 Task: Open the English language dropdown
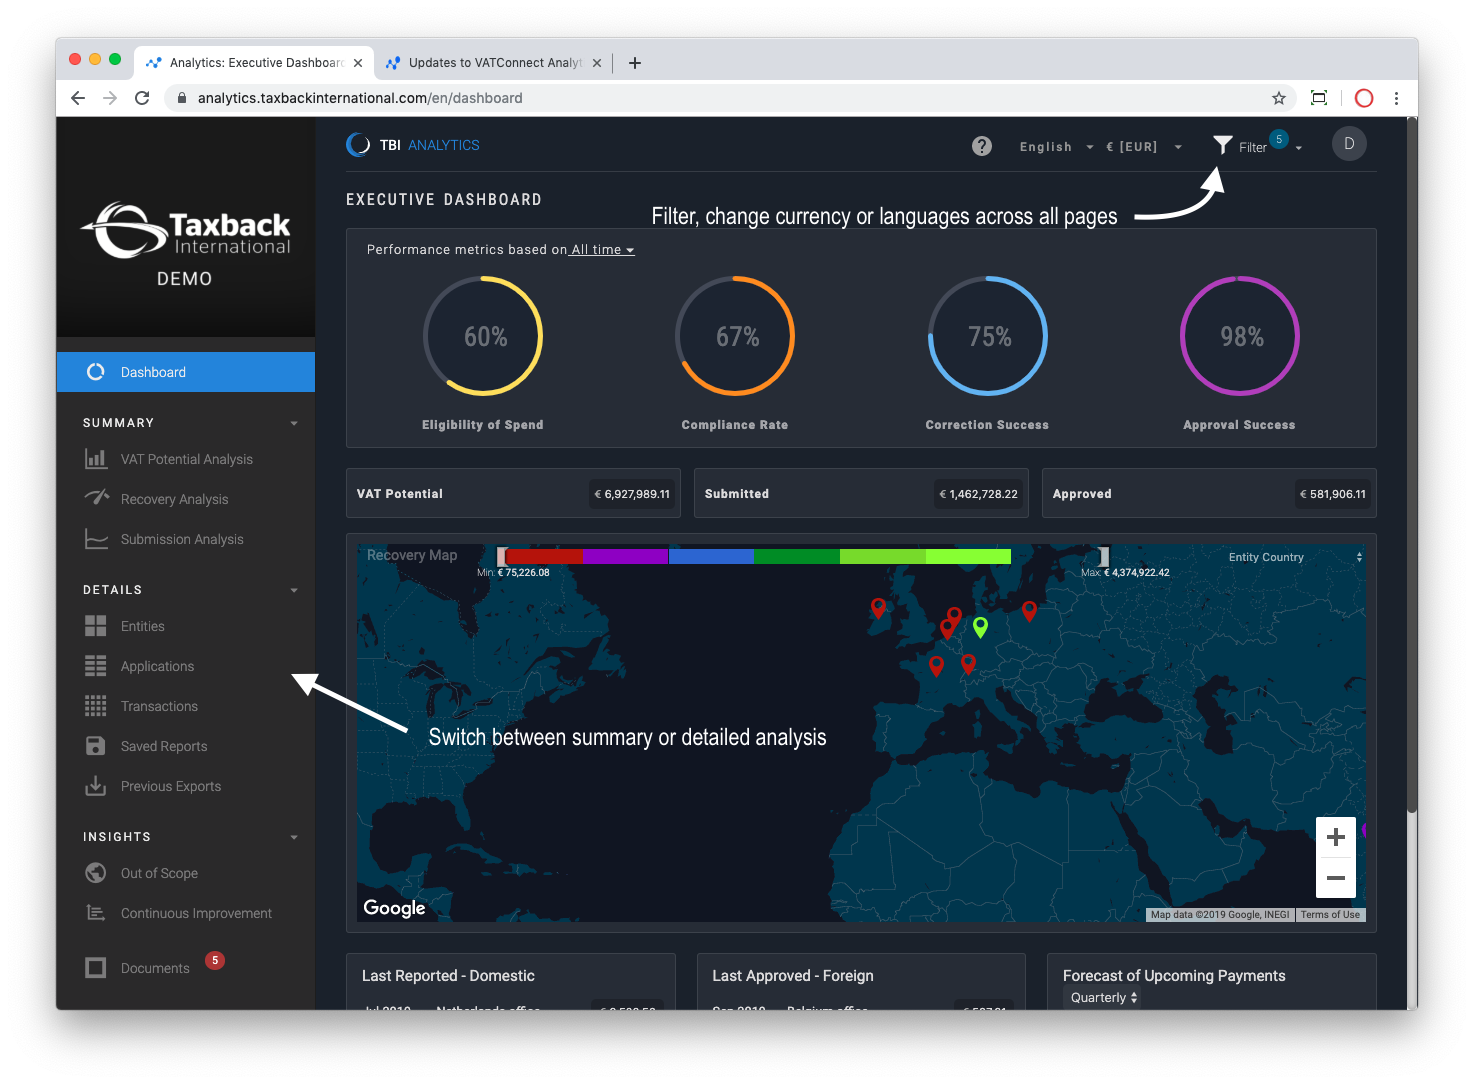pos(1056,147)
